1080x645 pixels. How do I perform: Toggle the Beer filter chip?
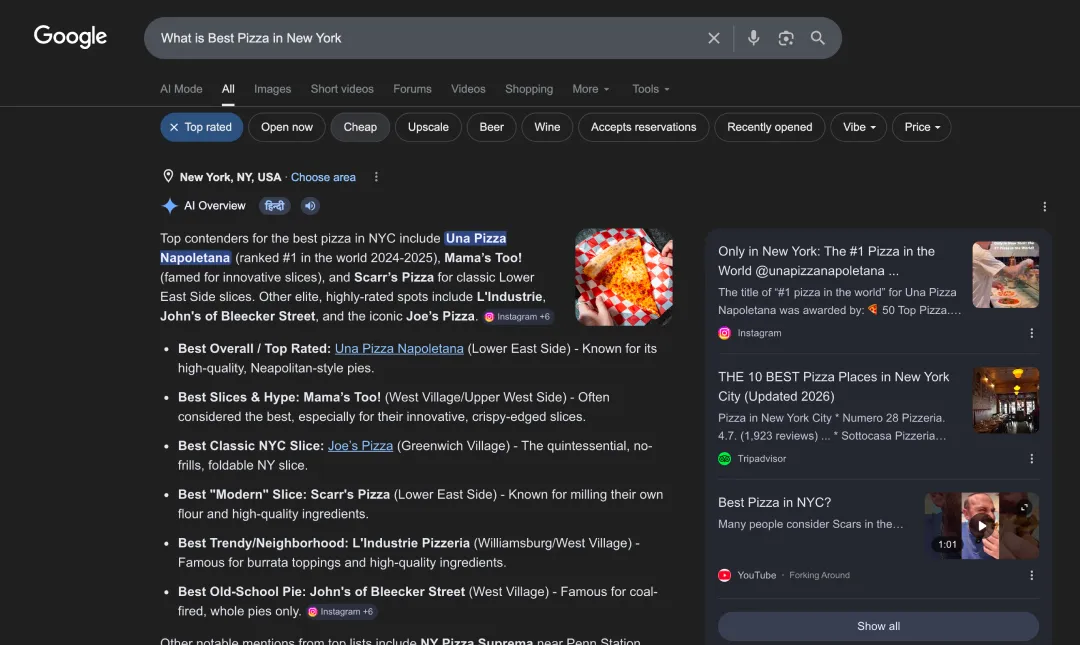click(x=491, y=127)
